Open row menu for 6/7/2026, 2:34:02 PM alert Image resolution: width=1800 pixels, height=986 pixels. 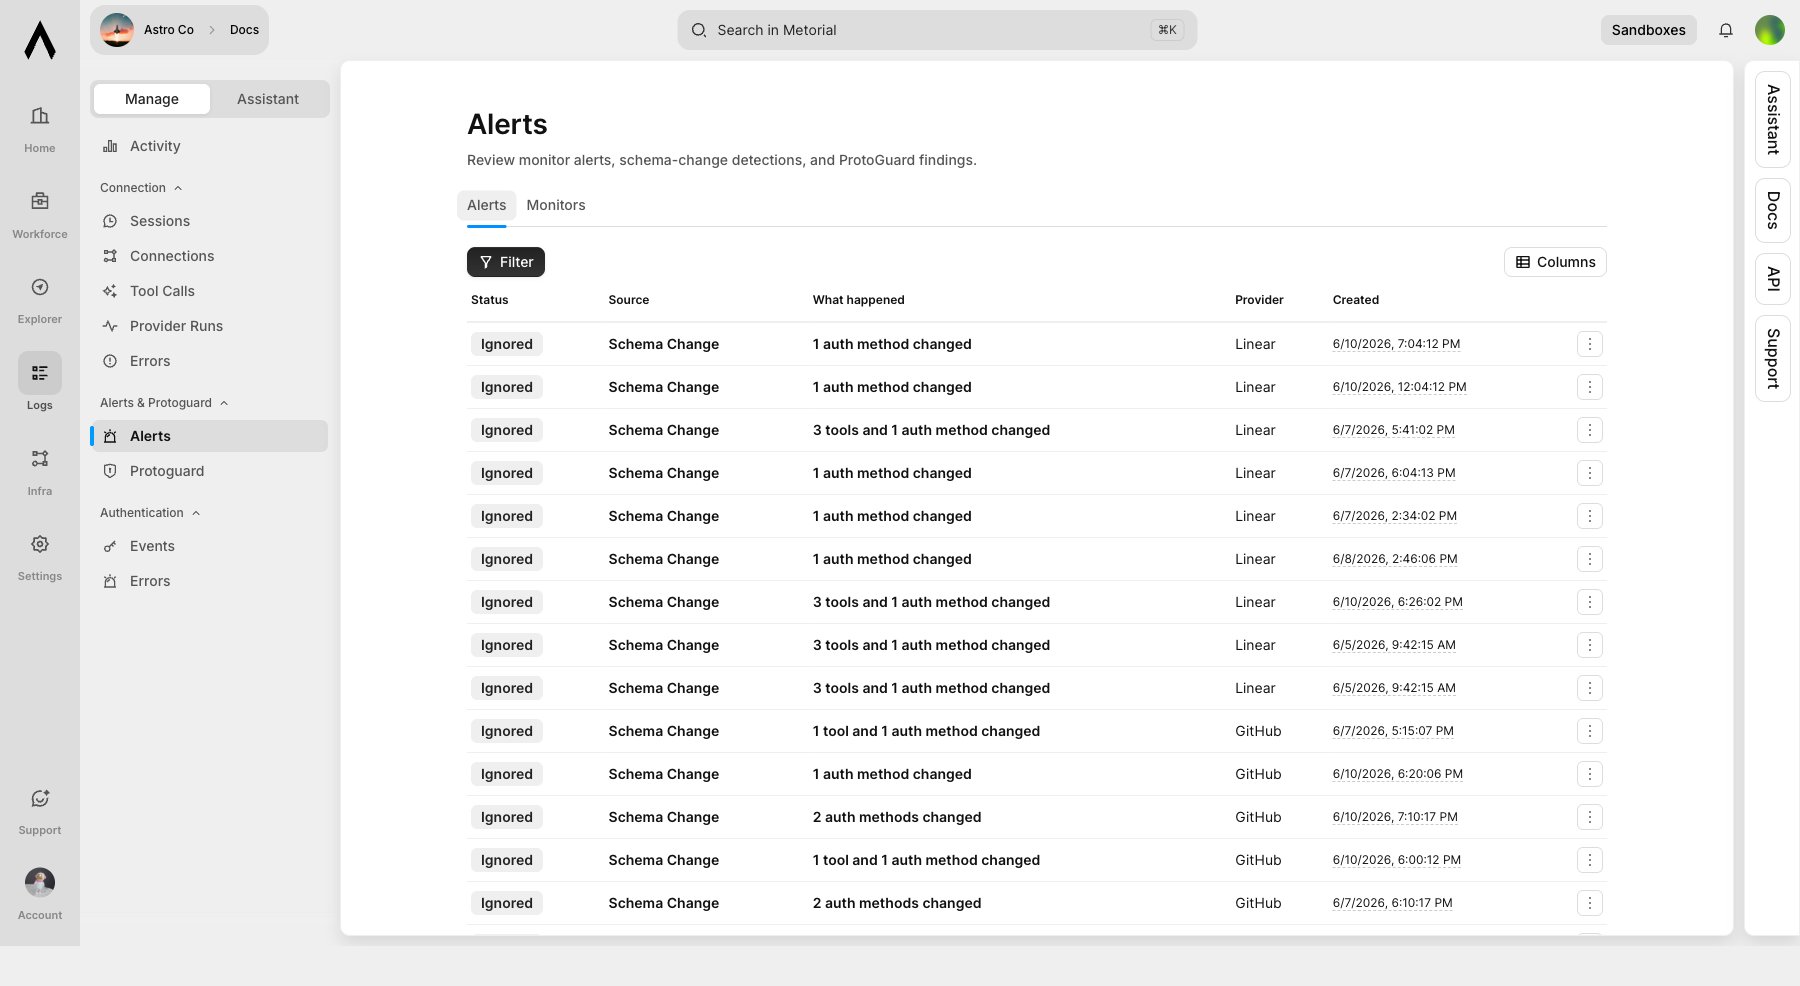pos(1590,516)
